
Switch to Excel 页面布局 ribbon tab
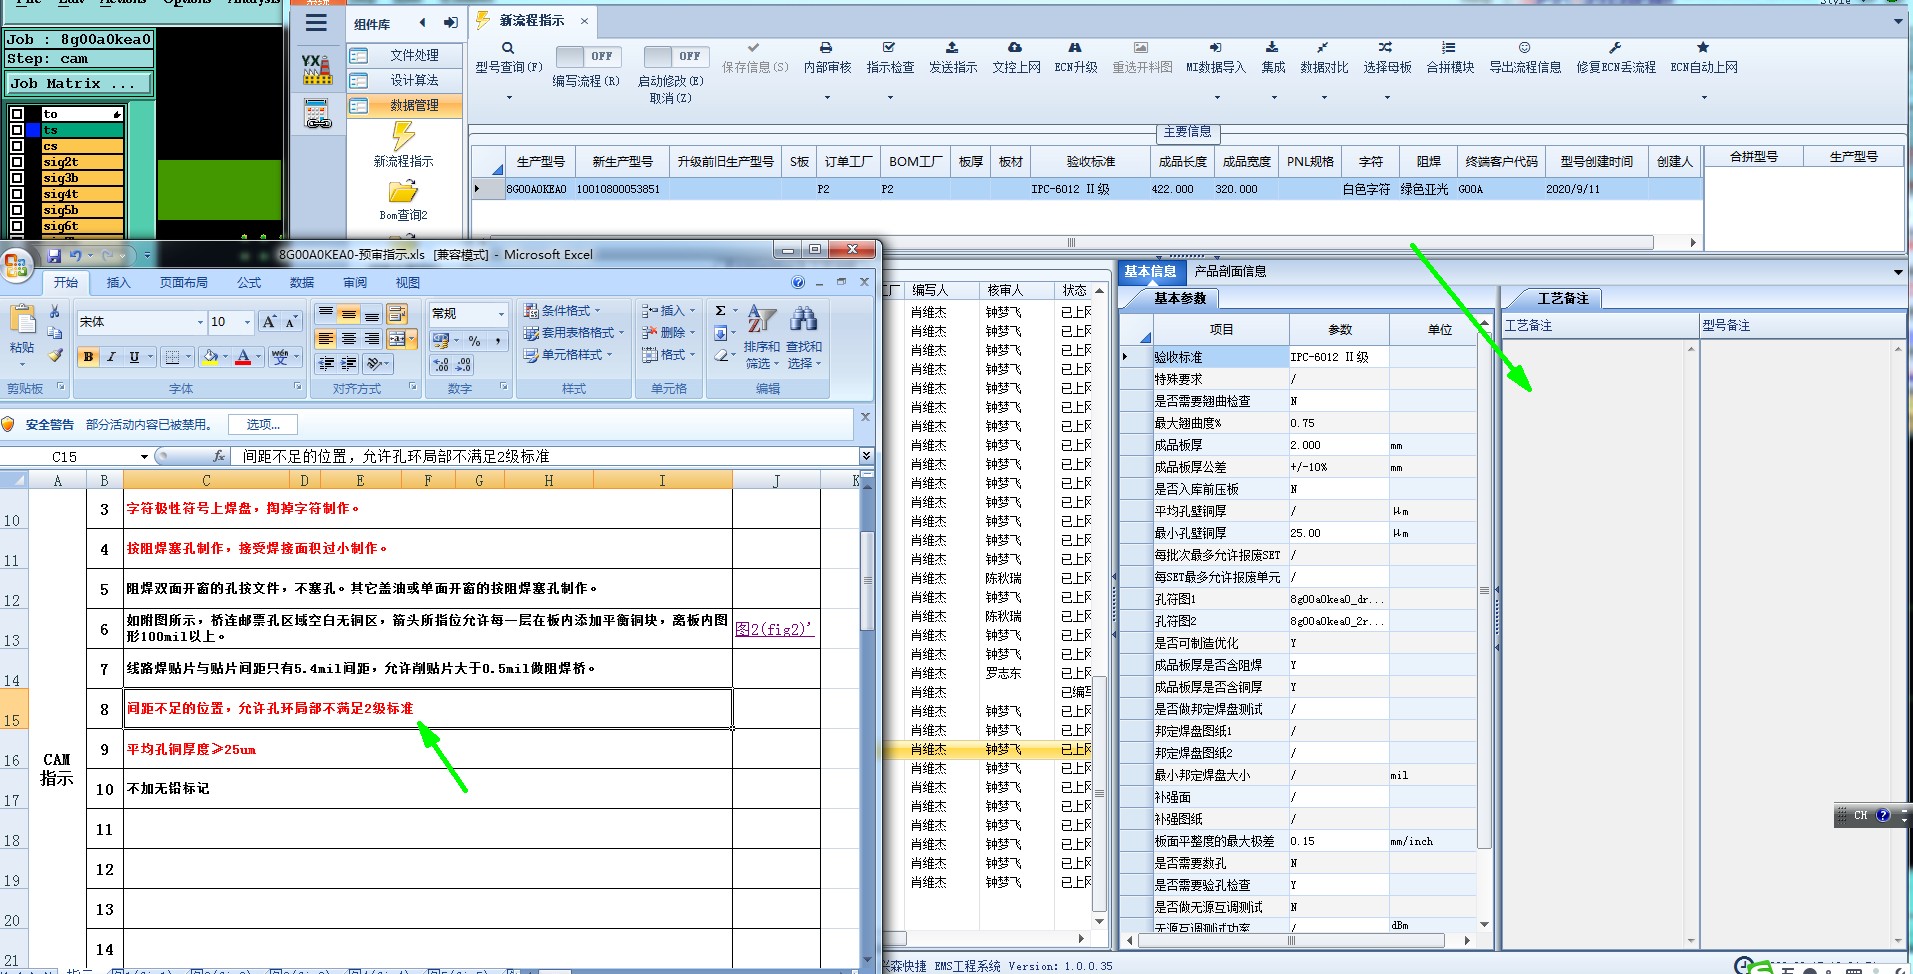pos(184,283)
